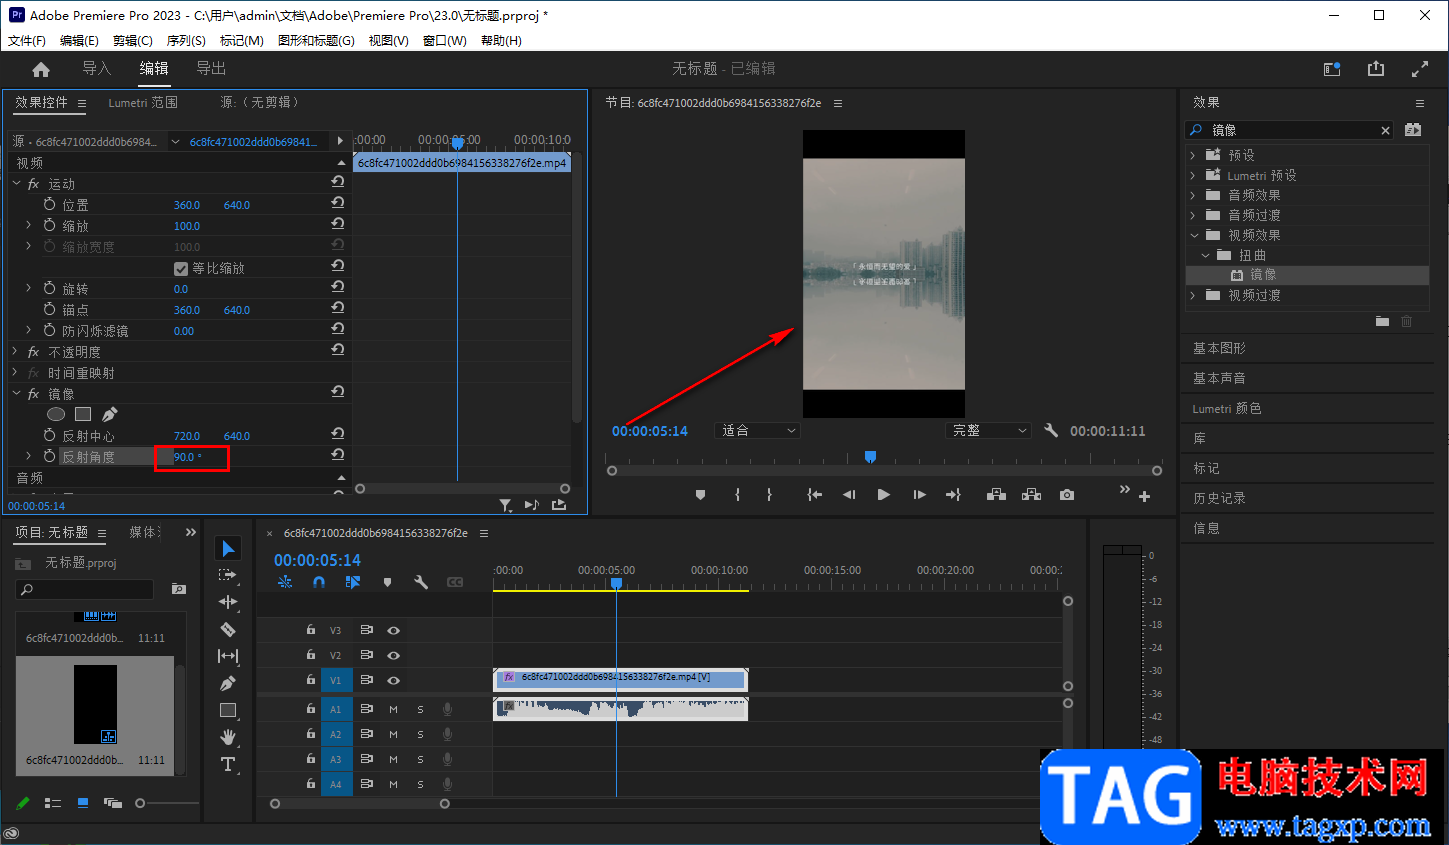Screen dimensions: 1449x845
Task: Open the 序列(S) menu
Action: pos(186,41)
